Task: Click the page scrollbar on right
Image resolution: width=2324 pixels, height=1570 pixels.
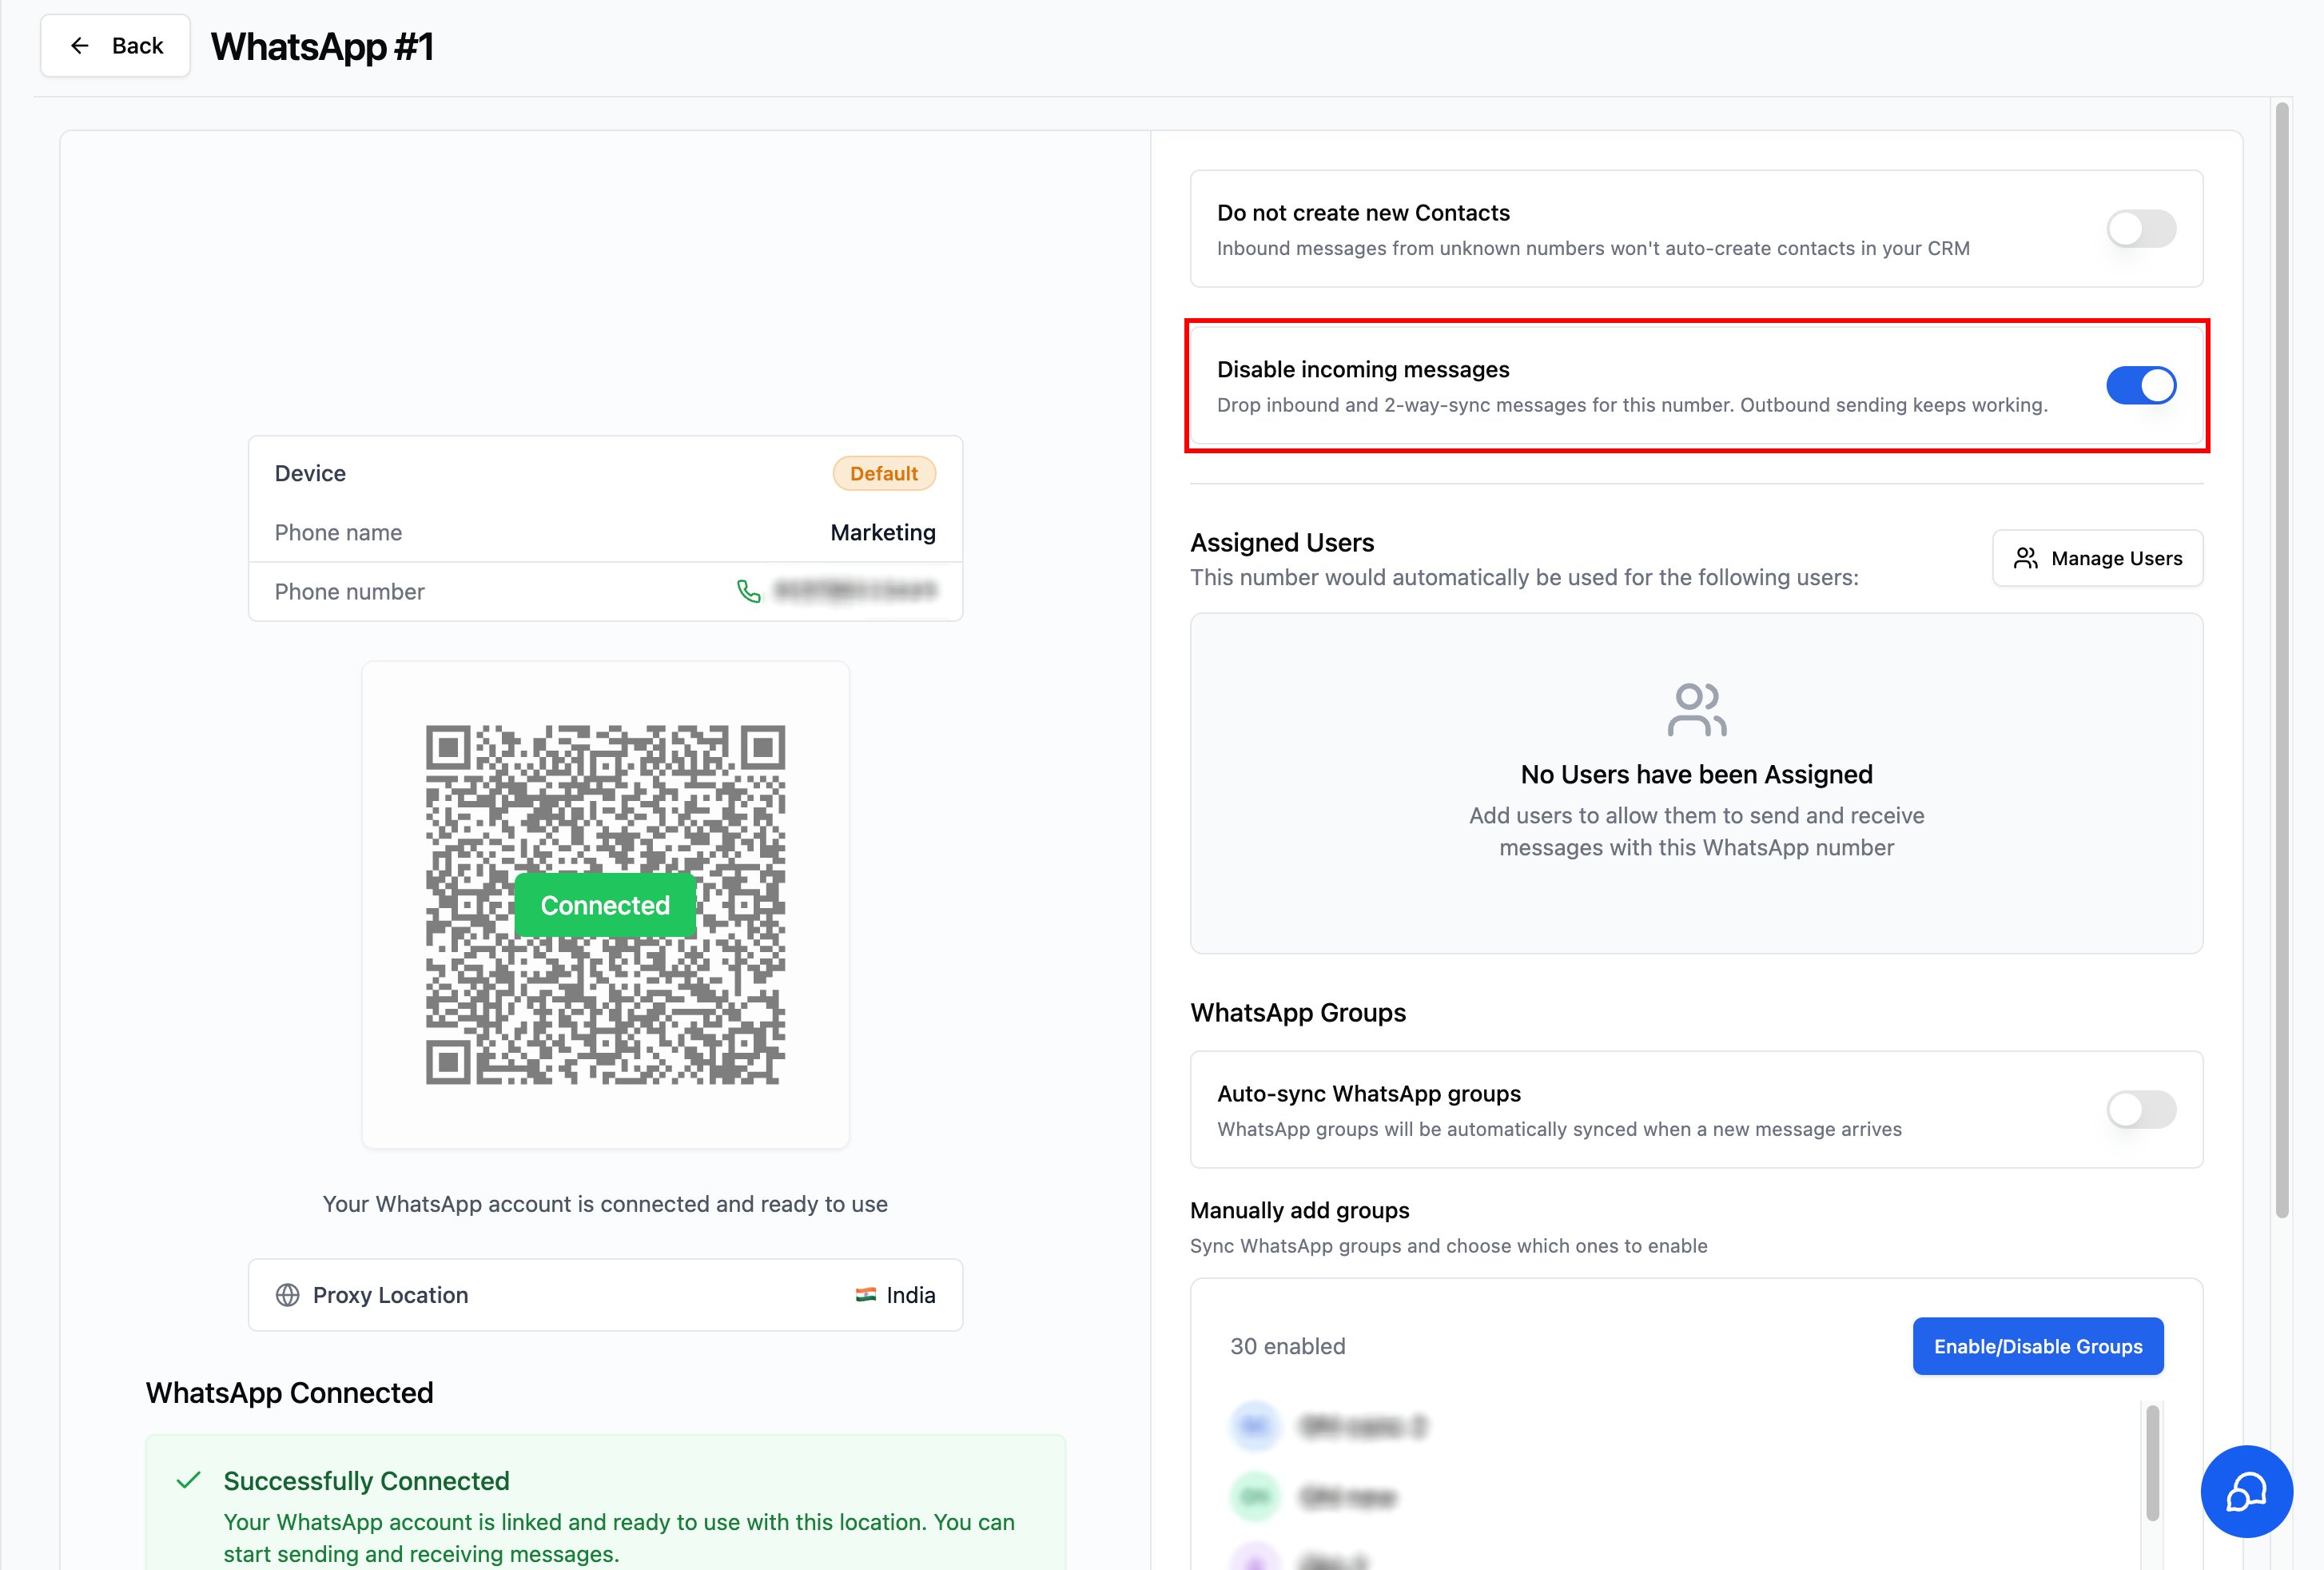Action: (x=2282, y=660)
